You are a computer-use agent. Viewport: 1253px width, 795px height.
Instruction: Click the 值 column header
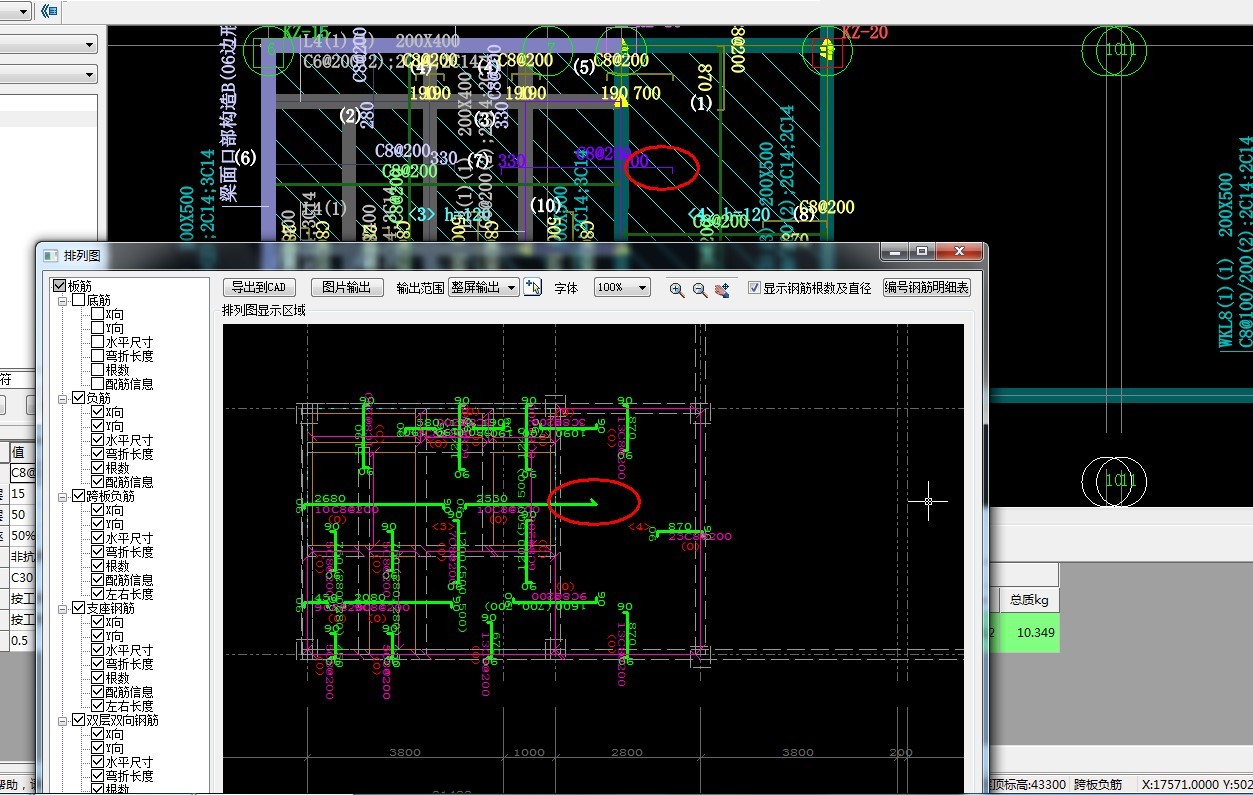(x=21, y=451)
